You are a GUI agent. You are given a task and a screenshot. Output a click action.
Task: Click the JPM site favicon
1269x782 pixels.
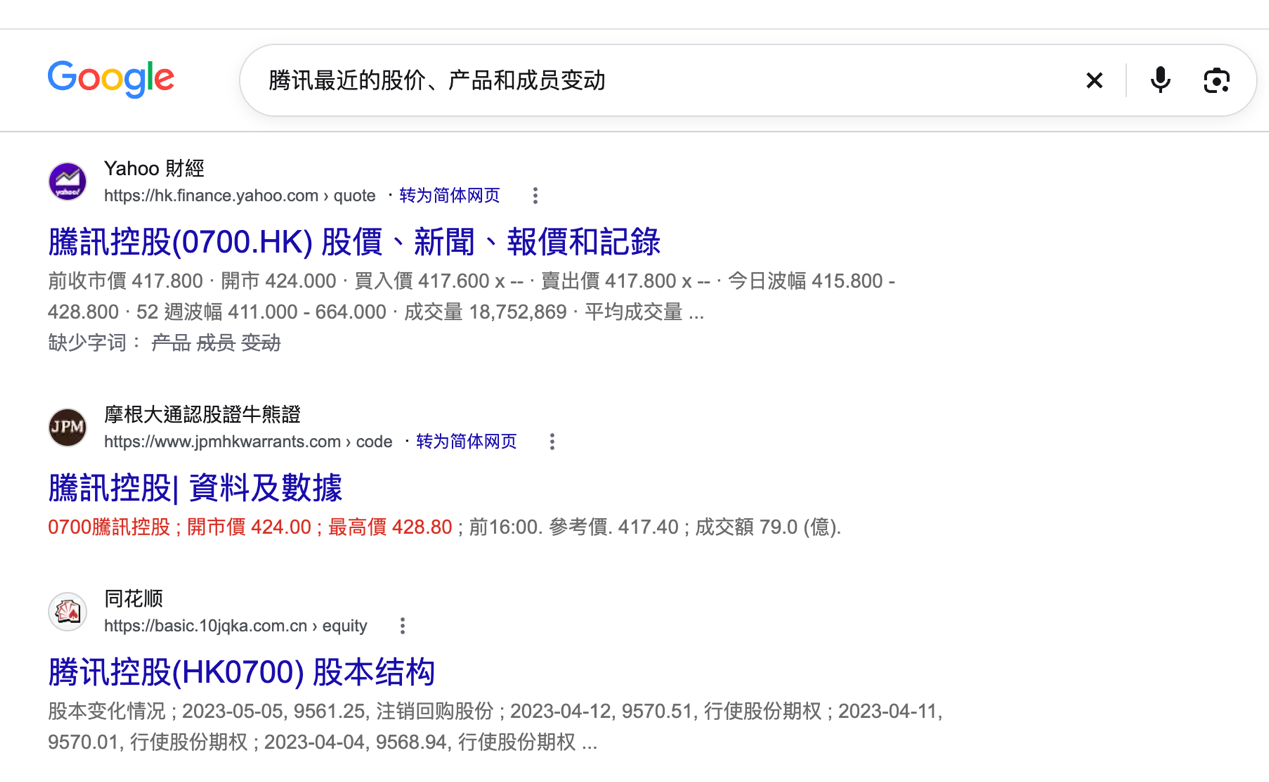pyautogui.click(x=68, y=428)
